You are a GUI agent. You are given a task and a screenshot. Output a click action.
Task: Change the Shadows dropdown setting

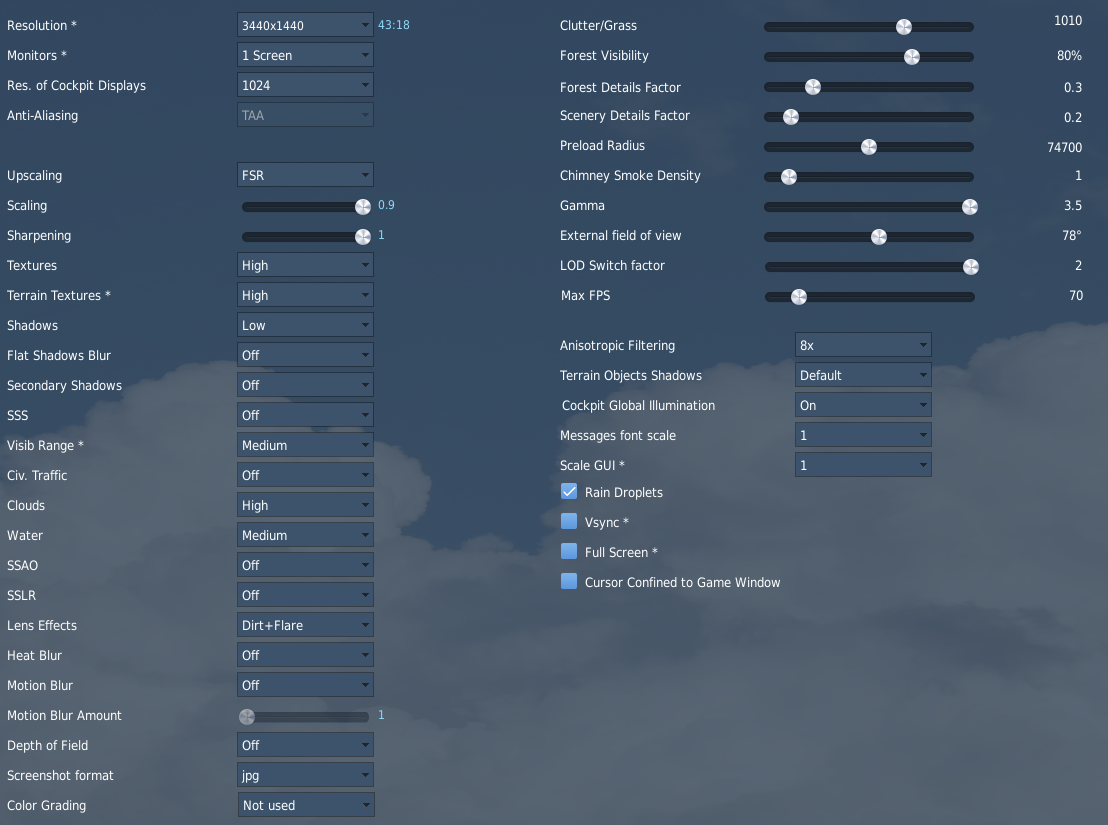tap(305, 325)
